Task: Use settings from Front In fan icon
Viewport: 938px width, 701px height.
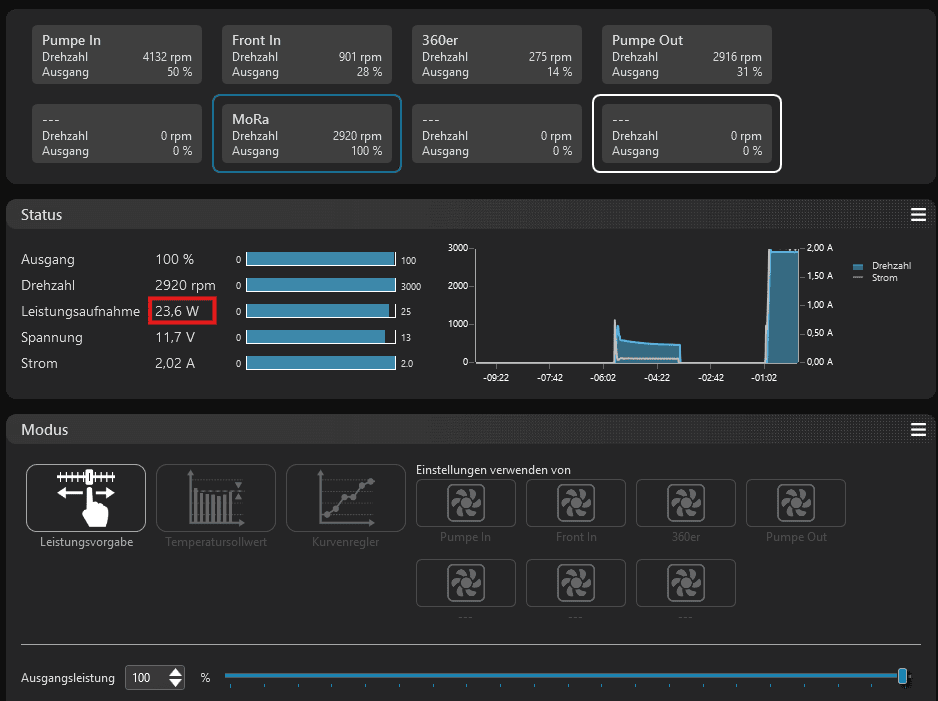Action: [x=575, y=503]
